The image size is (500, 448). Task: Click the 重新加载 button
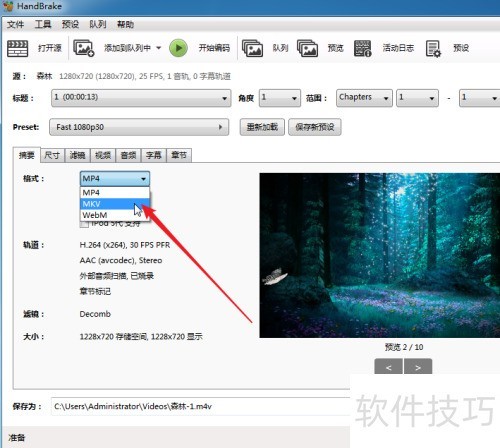pos(262,127)
